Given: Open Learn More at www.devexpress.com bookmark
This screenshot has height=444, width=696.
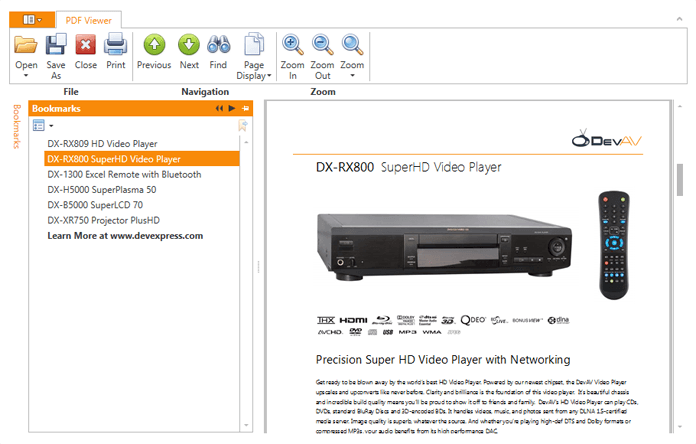Looking at the screenshot, I should tap(125, 236).
